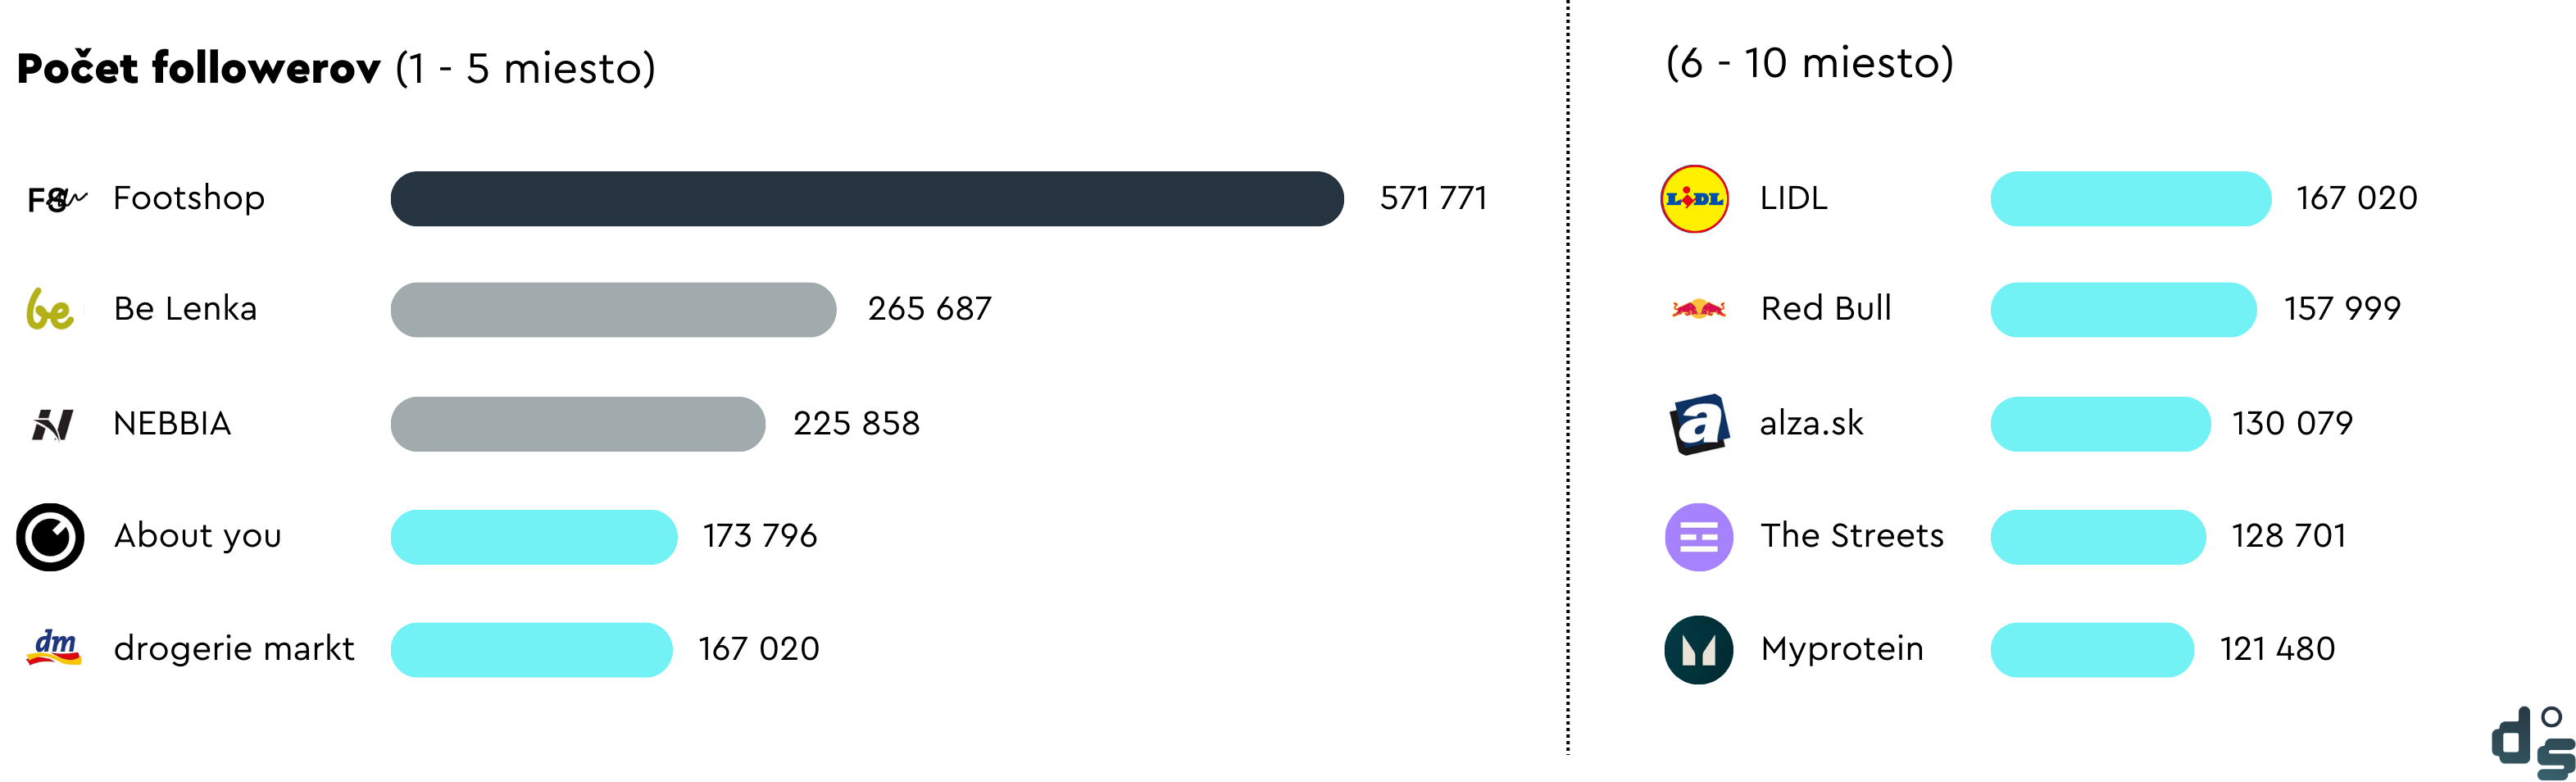Click the drogerie markt label
This screenshot has height=782, width=2576.
point(234,648)
